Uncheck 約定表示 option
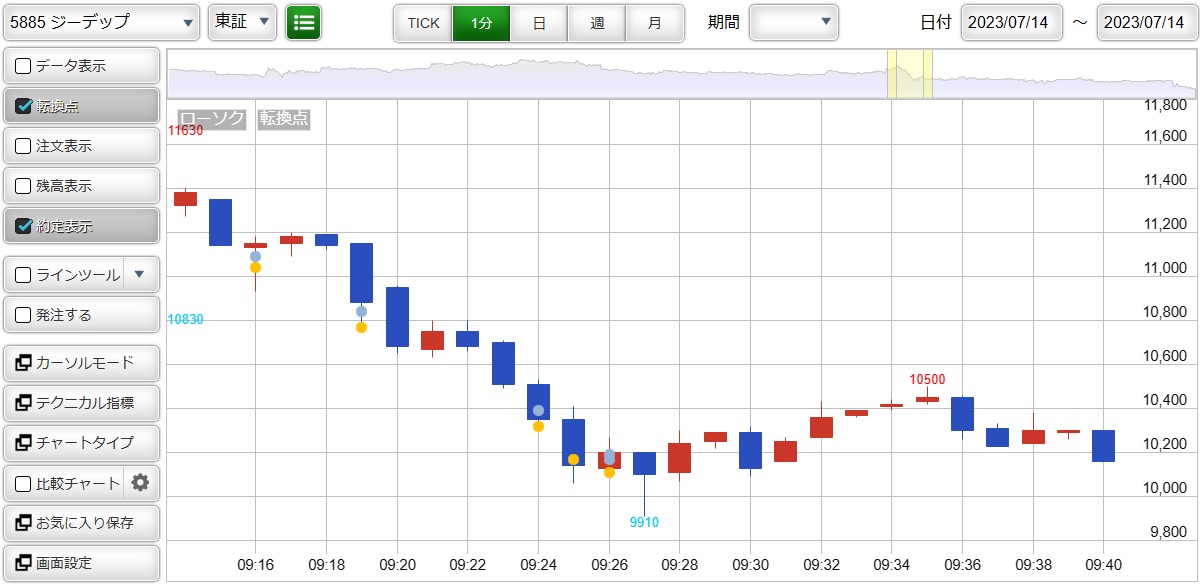This screenshot has height=587, width=1200. [23, 226]
